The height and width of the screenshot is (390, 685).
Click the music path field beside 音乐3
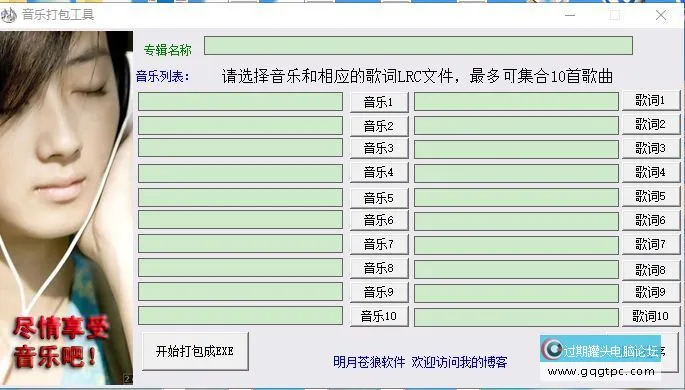240,148
